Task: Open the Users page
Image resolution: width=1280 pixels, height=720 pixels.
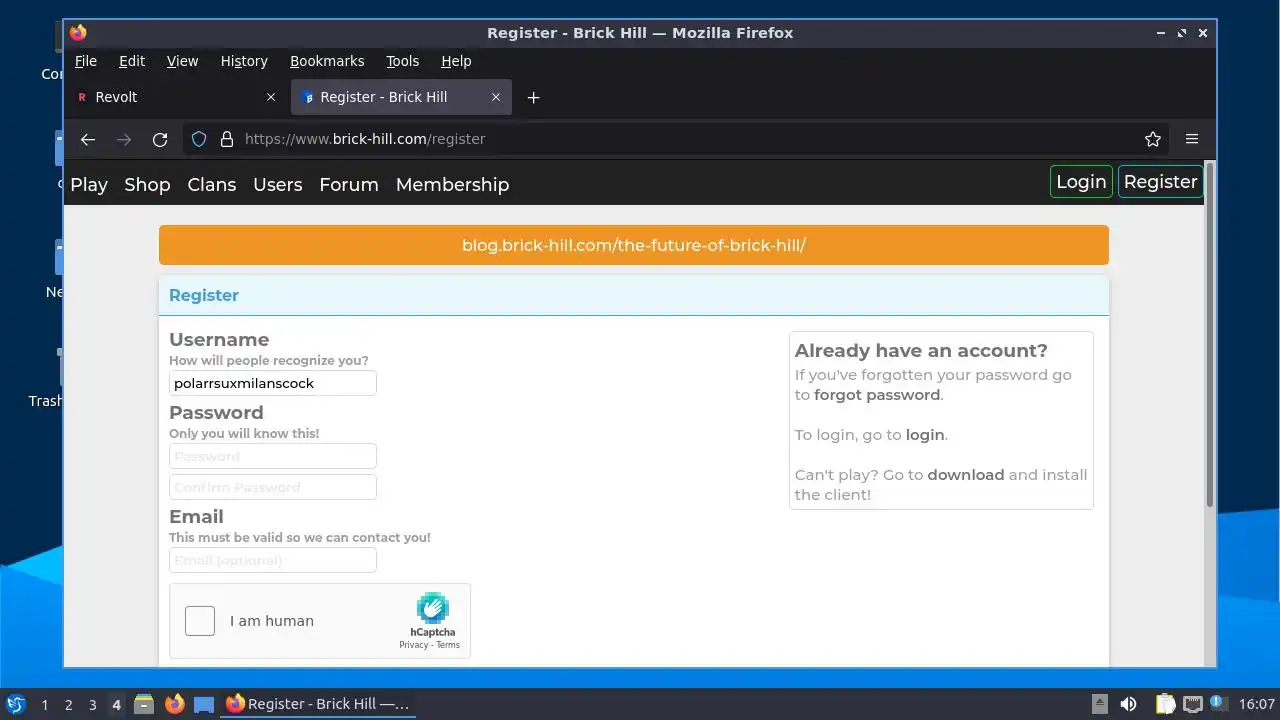Action: click(x=278, y=184)
